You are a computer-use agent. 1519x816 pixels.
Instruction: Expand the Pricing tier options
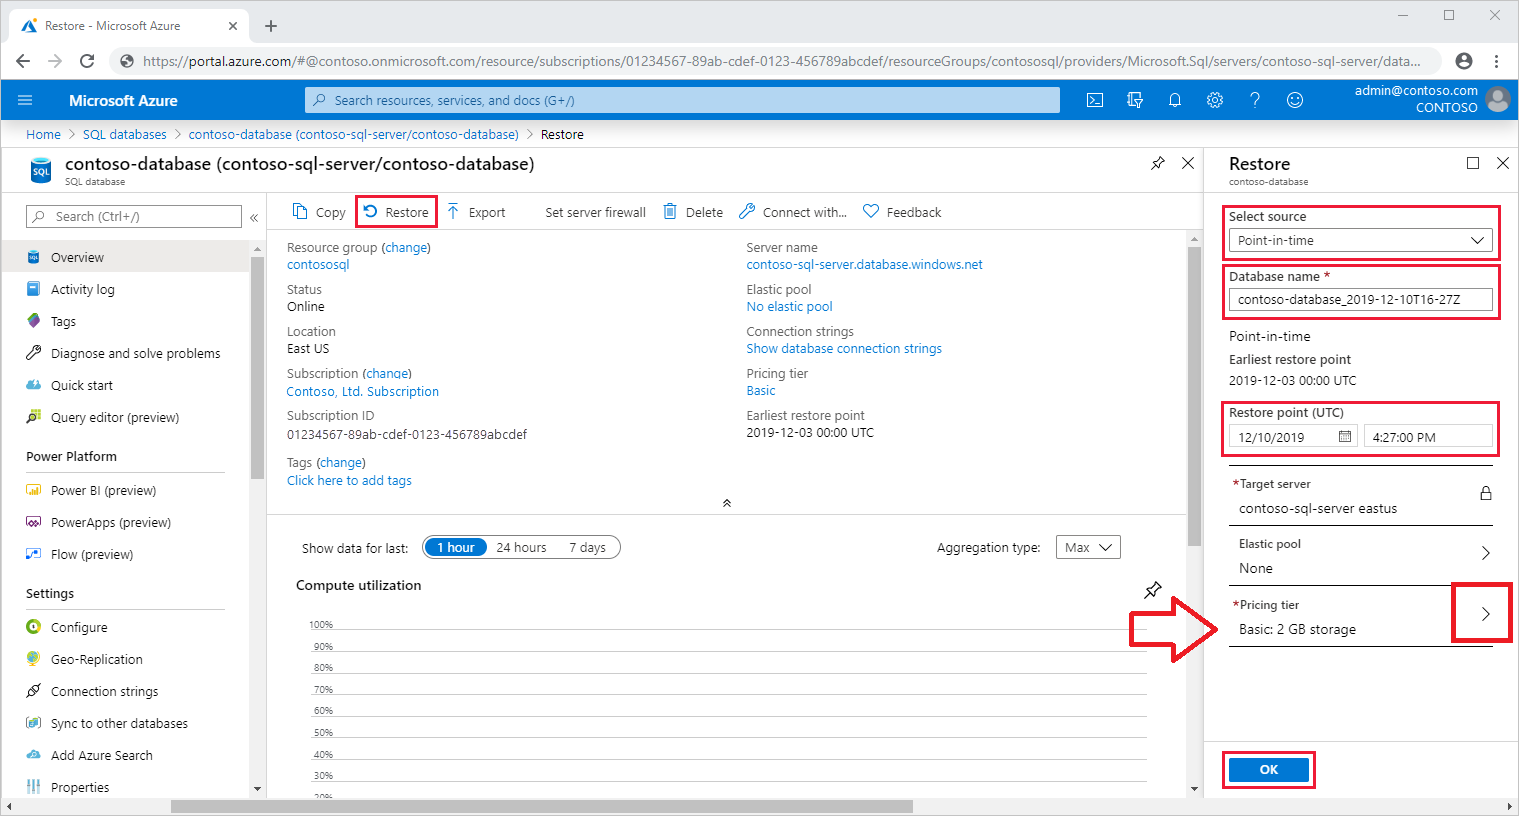pyautogui.click(x=1481, y=613)
